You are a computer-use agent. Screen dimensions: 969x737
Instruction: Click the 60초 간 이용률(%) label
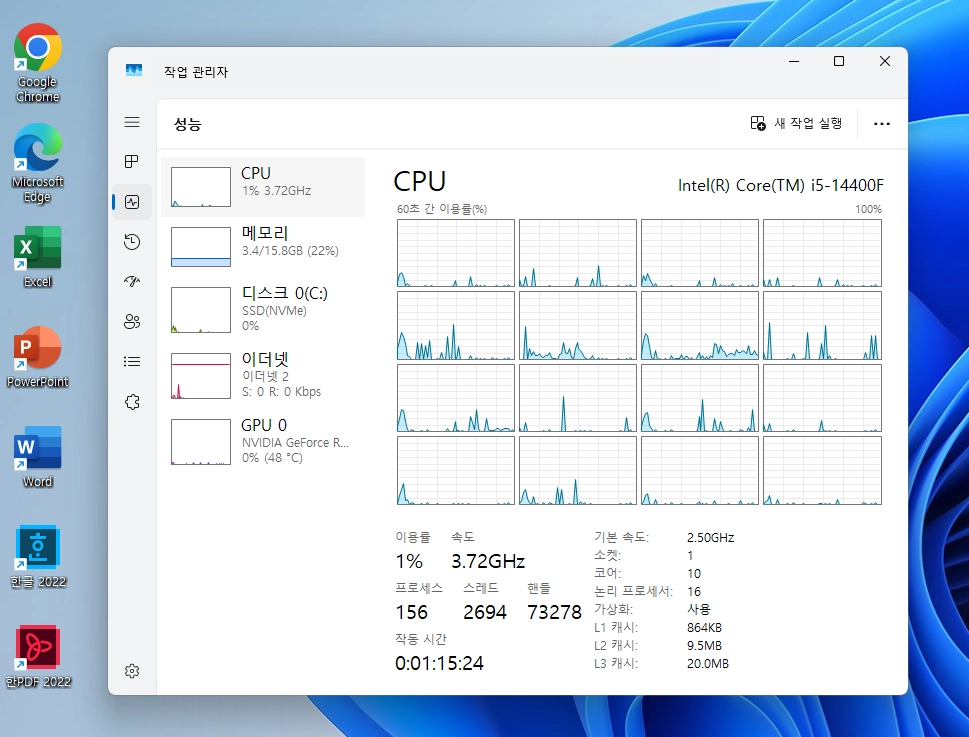click(x=442, y=209)
